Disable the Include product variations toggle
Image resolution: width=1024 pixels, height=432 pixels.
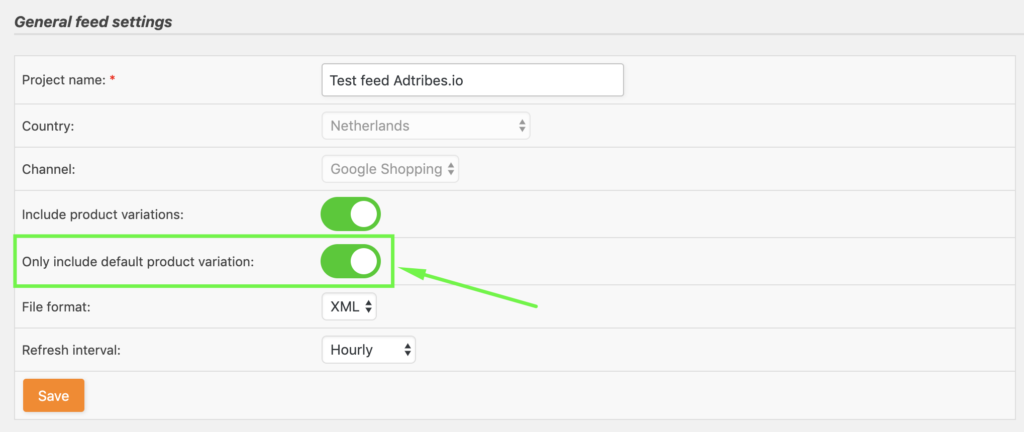pyautogui.click(x=350, y=214)
